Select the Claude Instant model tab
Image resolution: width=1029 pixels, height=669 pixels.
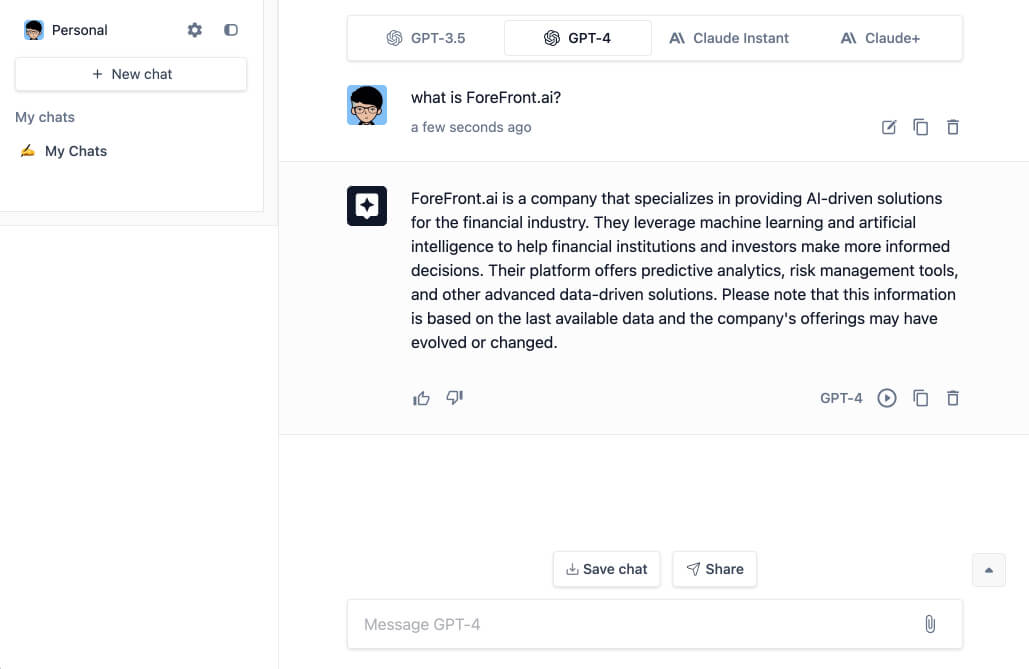(x=728, y=38)
